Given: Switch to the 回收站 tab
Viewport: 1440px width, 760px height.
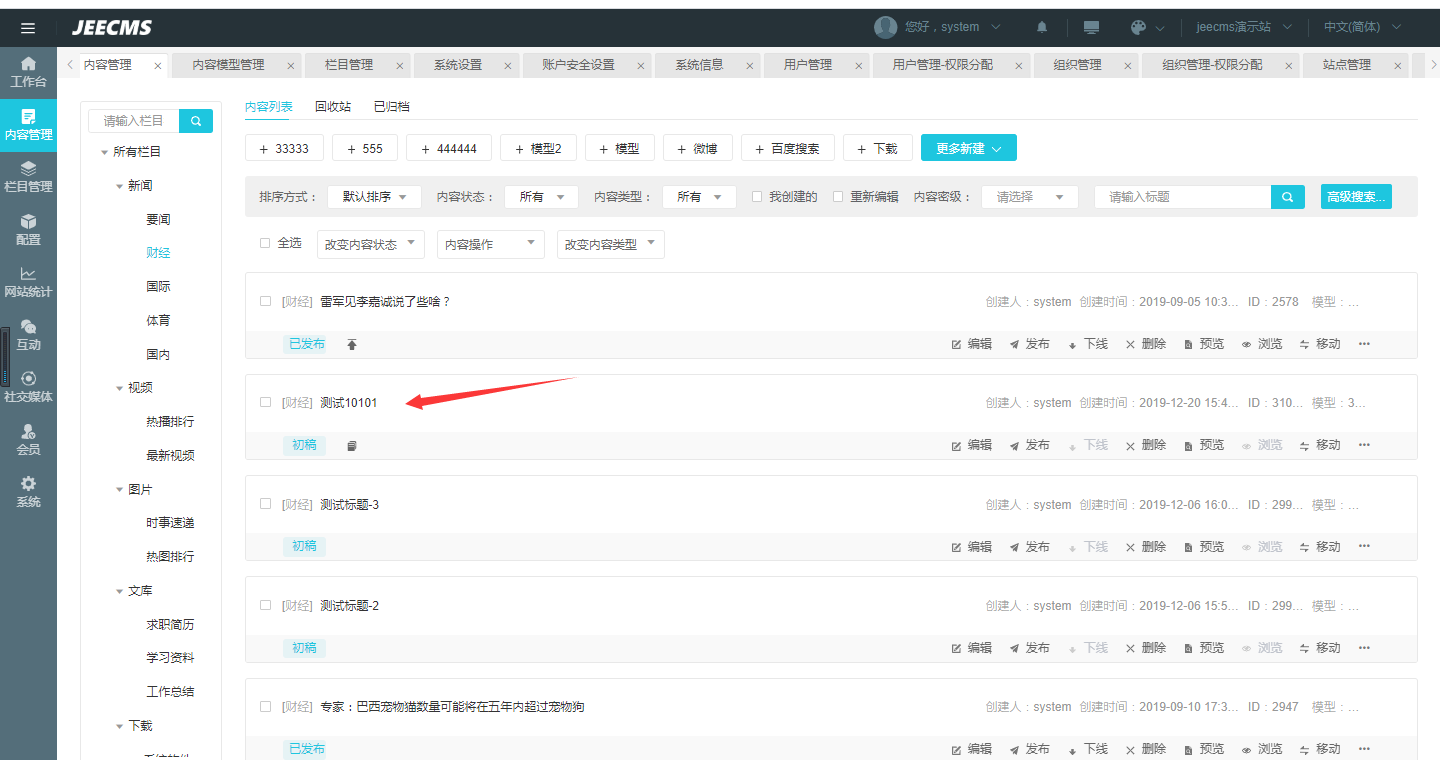Looking at the screenshot, I should (332, 106).
